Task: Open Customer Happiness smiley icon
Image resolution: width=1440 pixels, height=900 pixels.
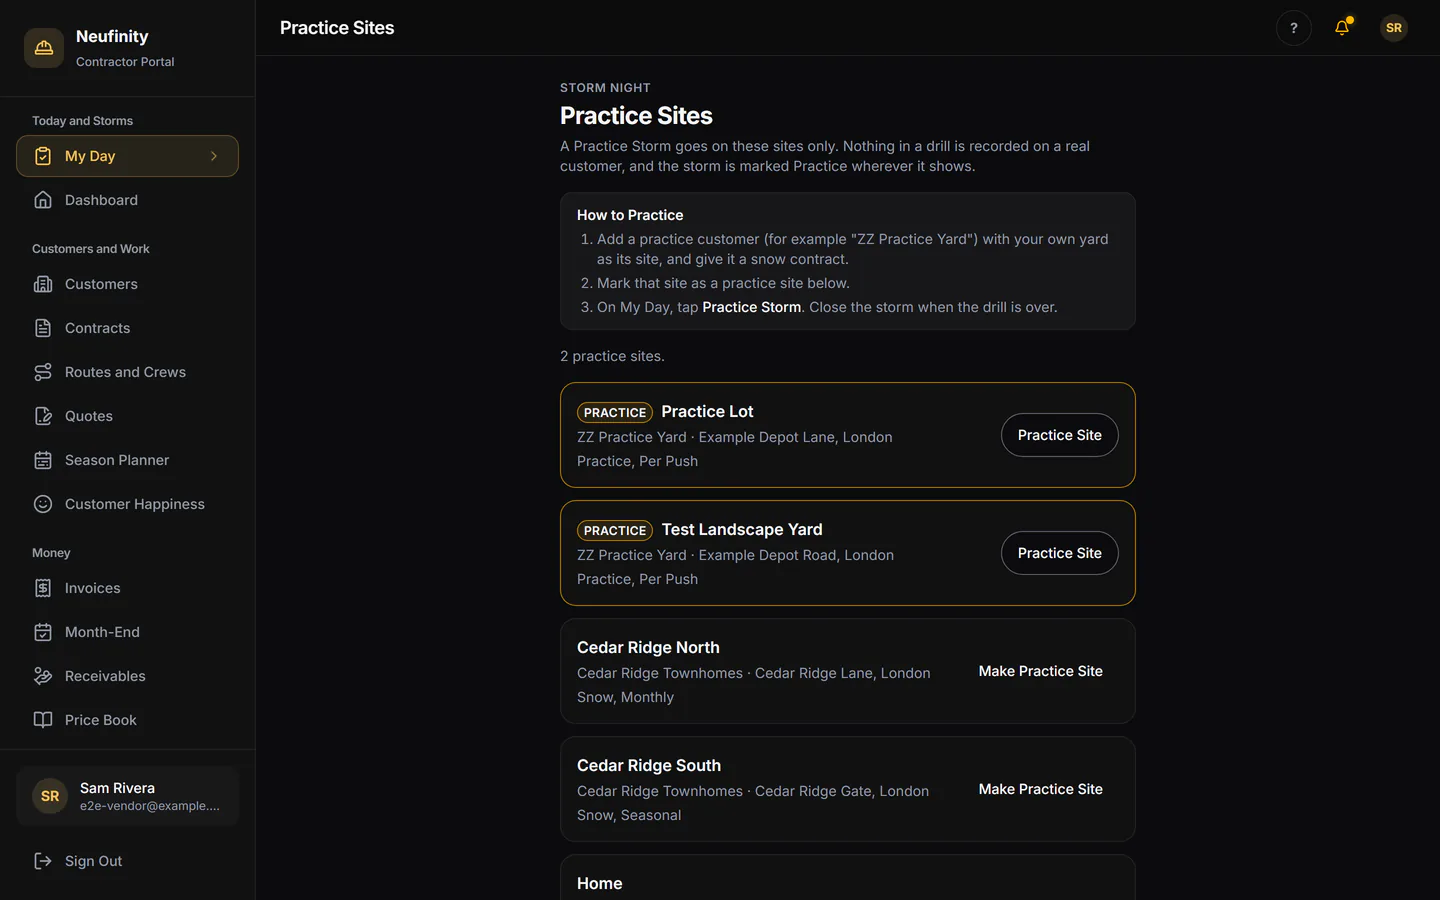Action: (x=43, y=504)
